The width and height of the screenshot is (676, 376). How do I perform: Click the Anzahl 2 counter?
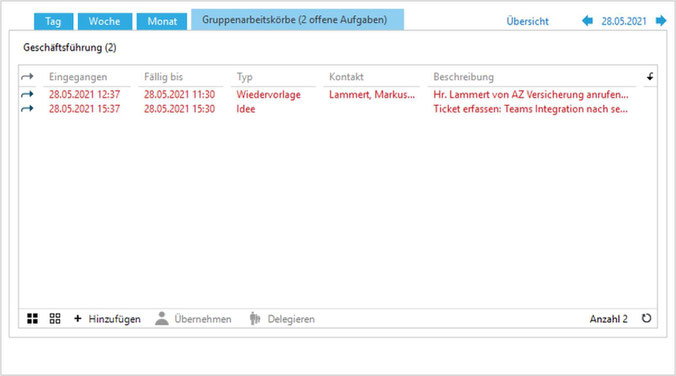tap(609, 319)
